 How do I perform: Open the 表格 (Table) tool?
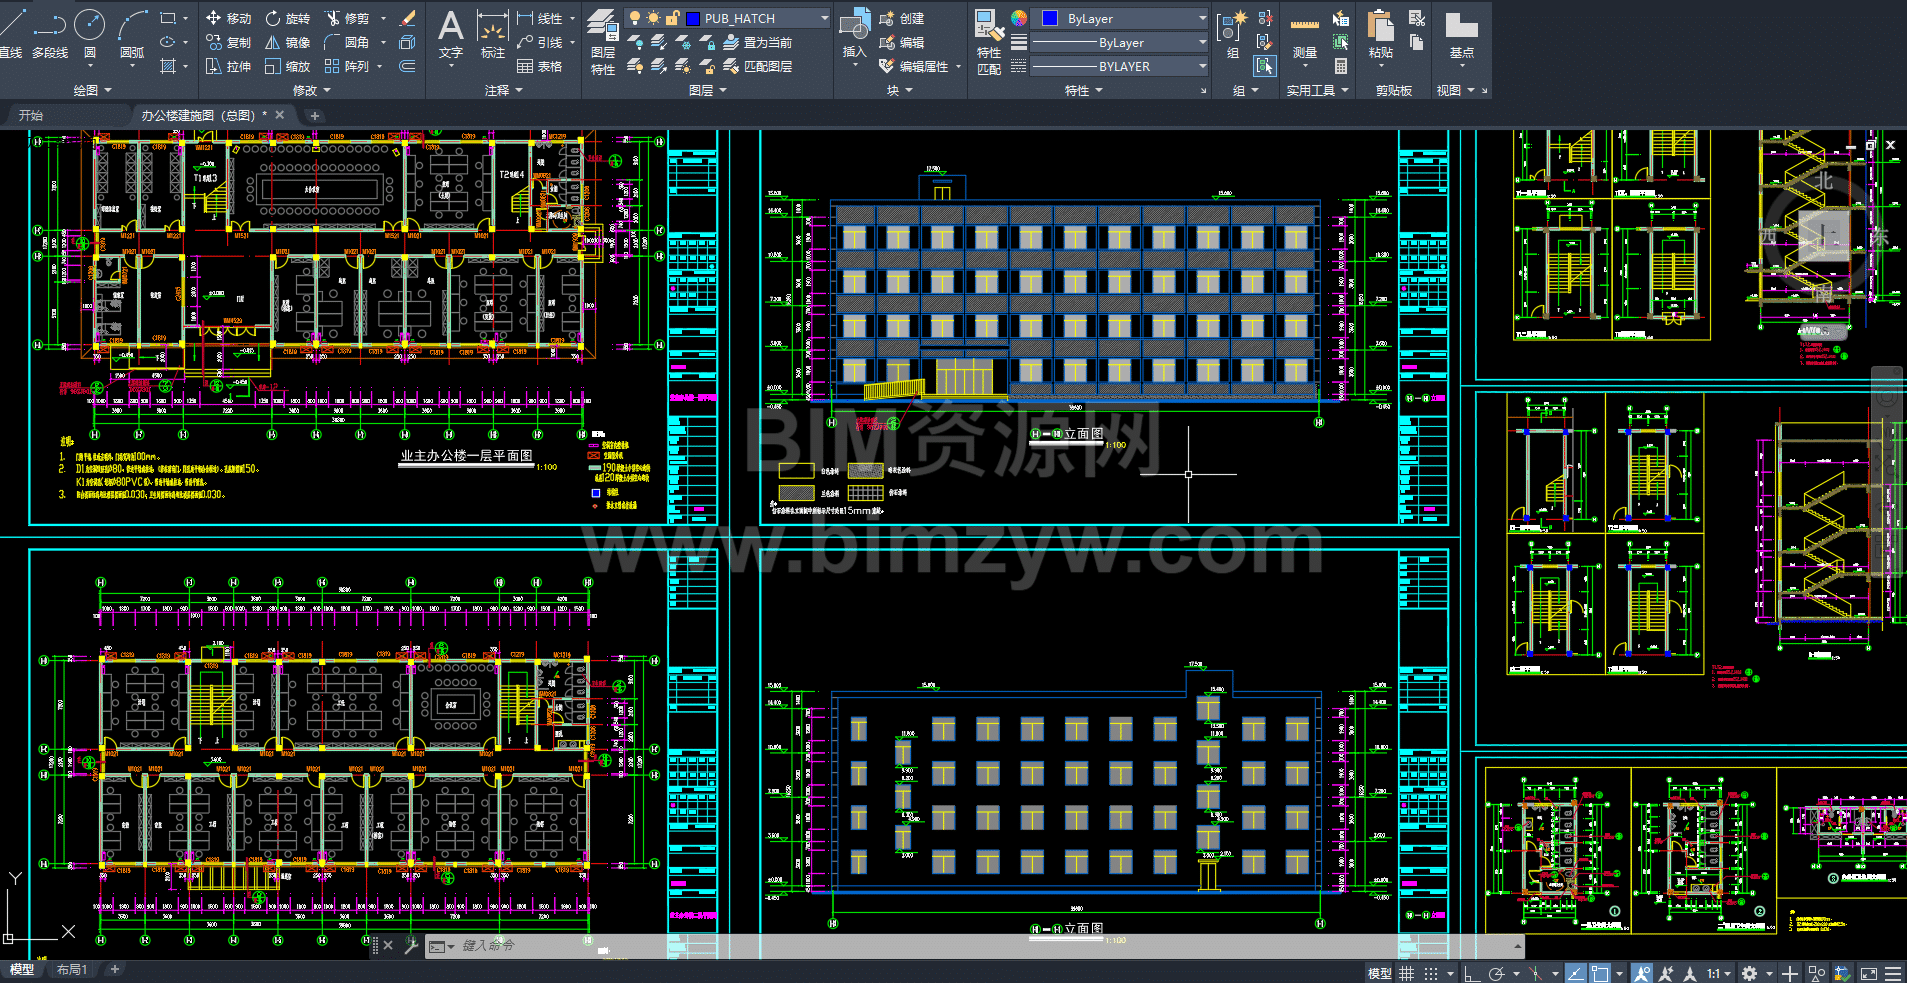(x=539, y=66)
